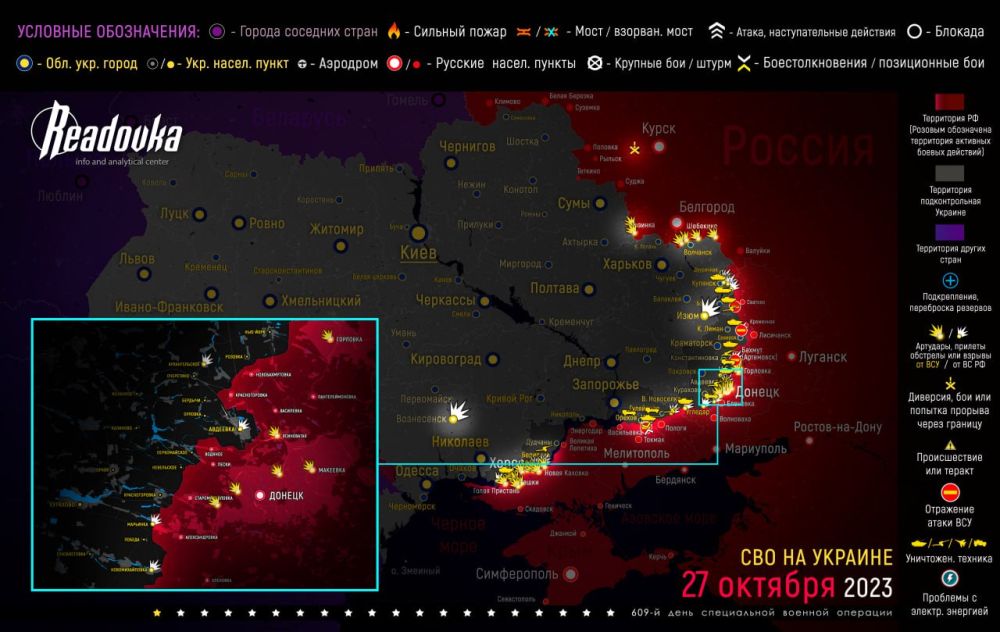Click the purple Территория других стран swatch

[x=950, y=232]
